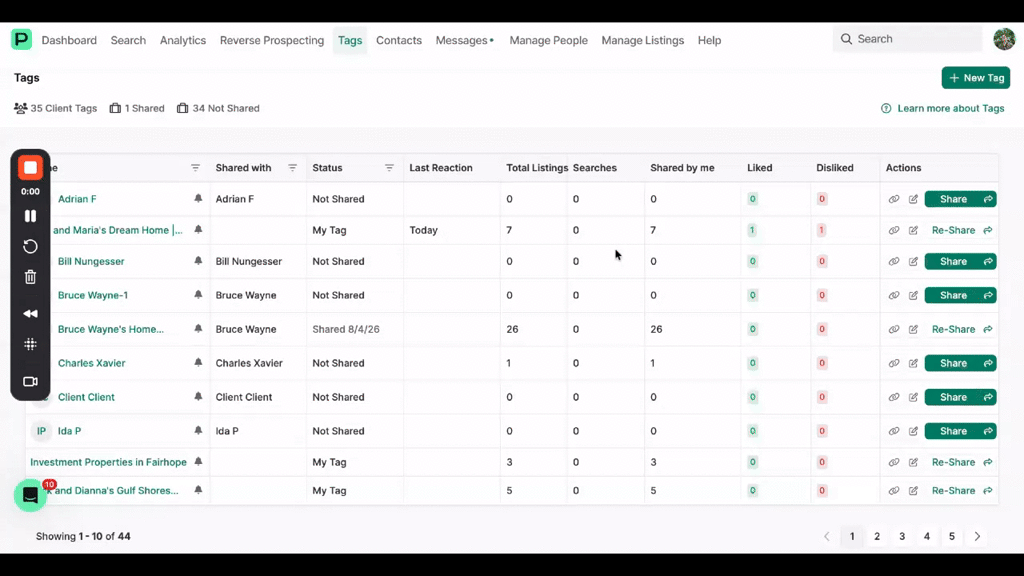Stop the recording with the red stop button
This screenshot has height=576, width=1024.
click(x=30, y=168)
